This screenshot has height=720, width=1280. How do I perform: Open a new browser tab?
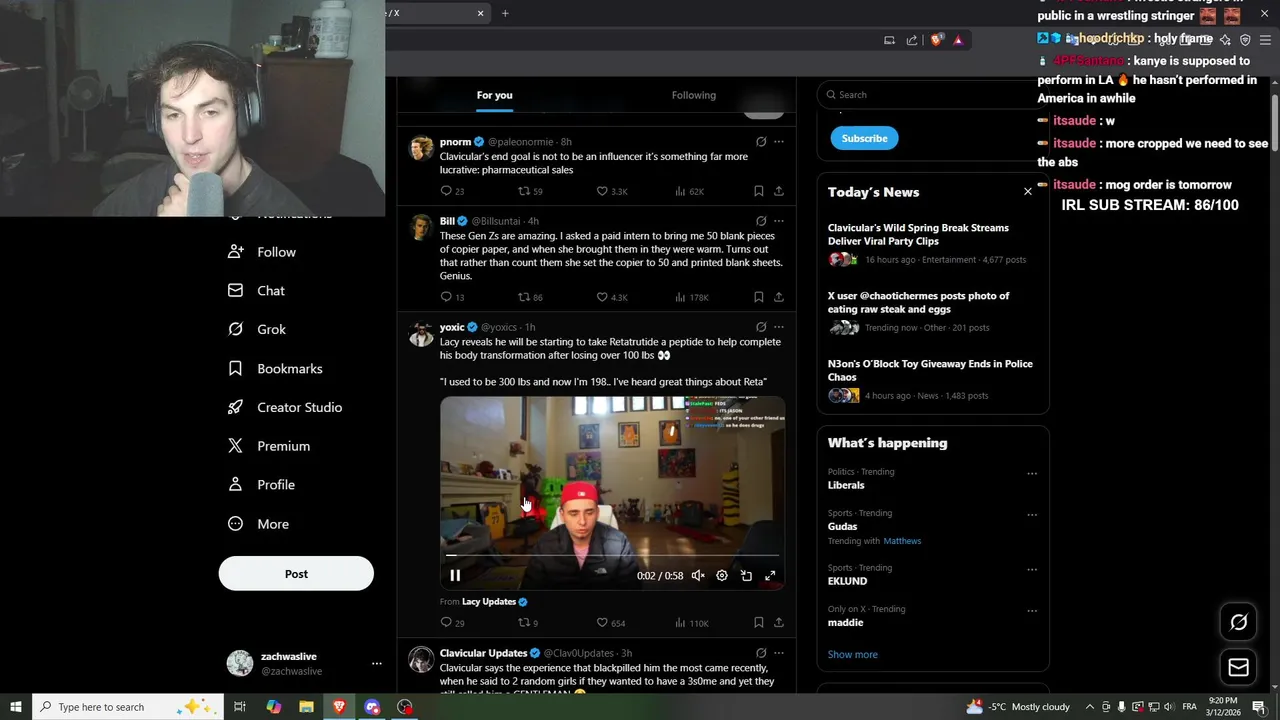[x=505, y=13]
